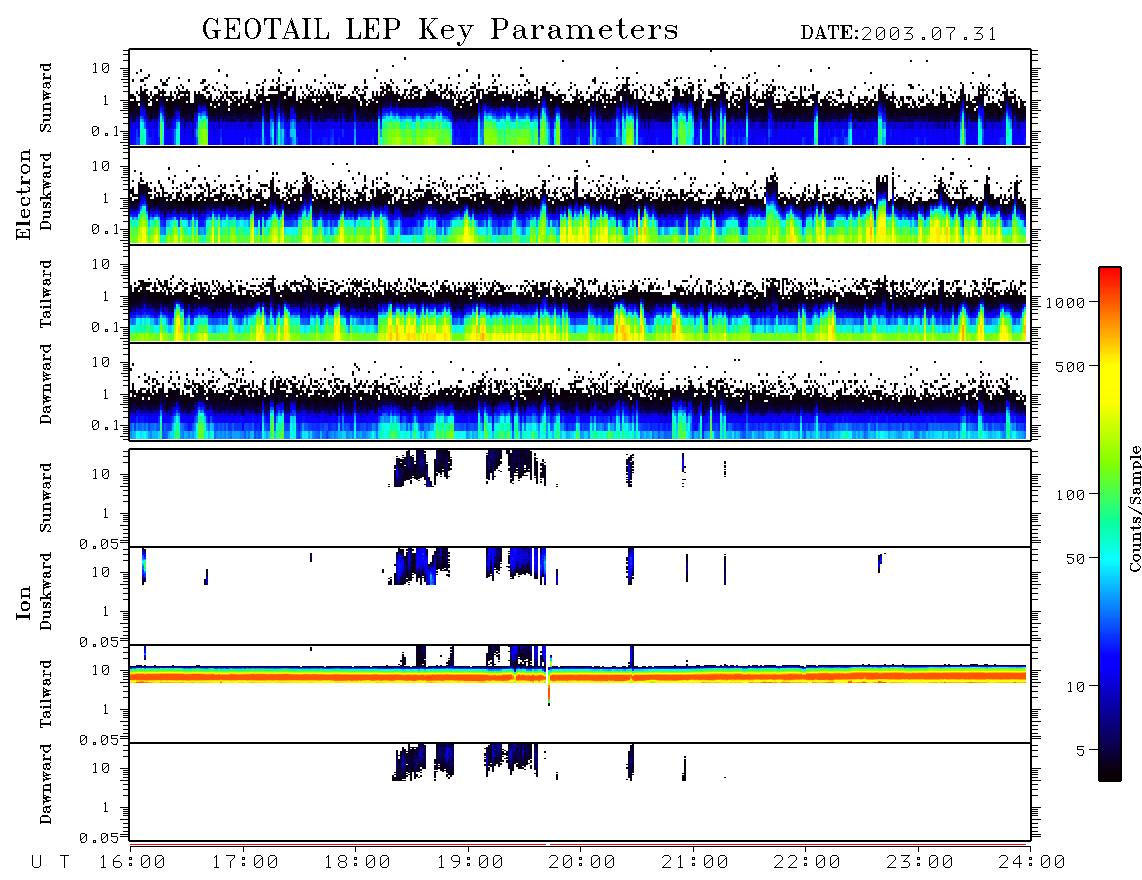Click the color scale's 5 tick label
Image resolution: width=1142 pixels, height=880 pixels.
pyautogui.click(x=1081, y=751)
